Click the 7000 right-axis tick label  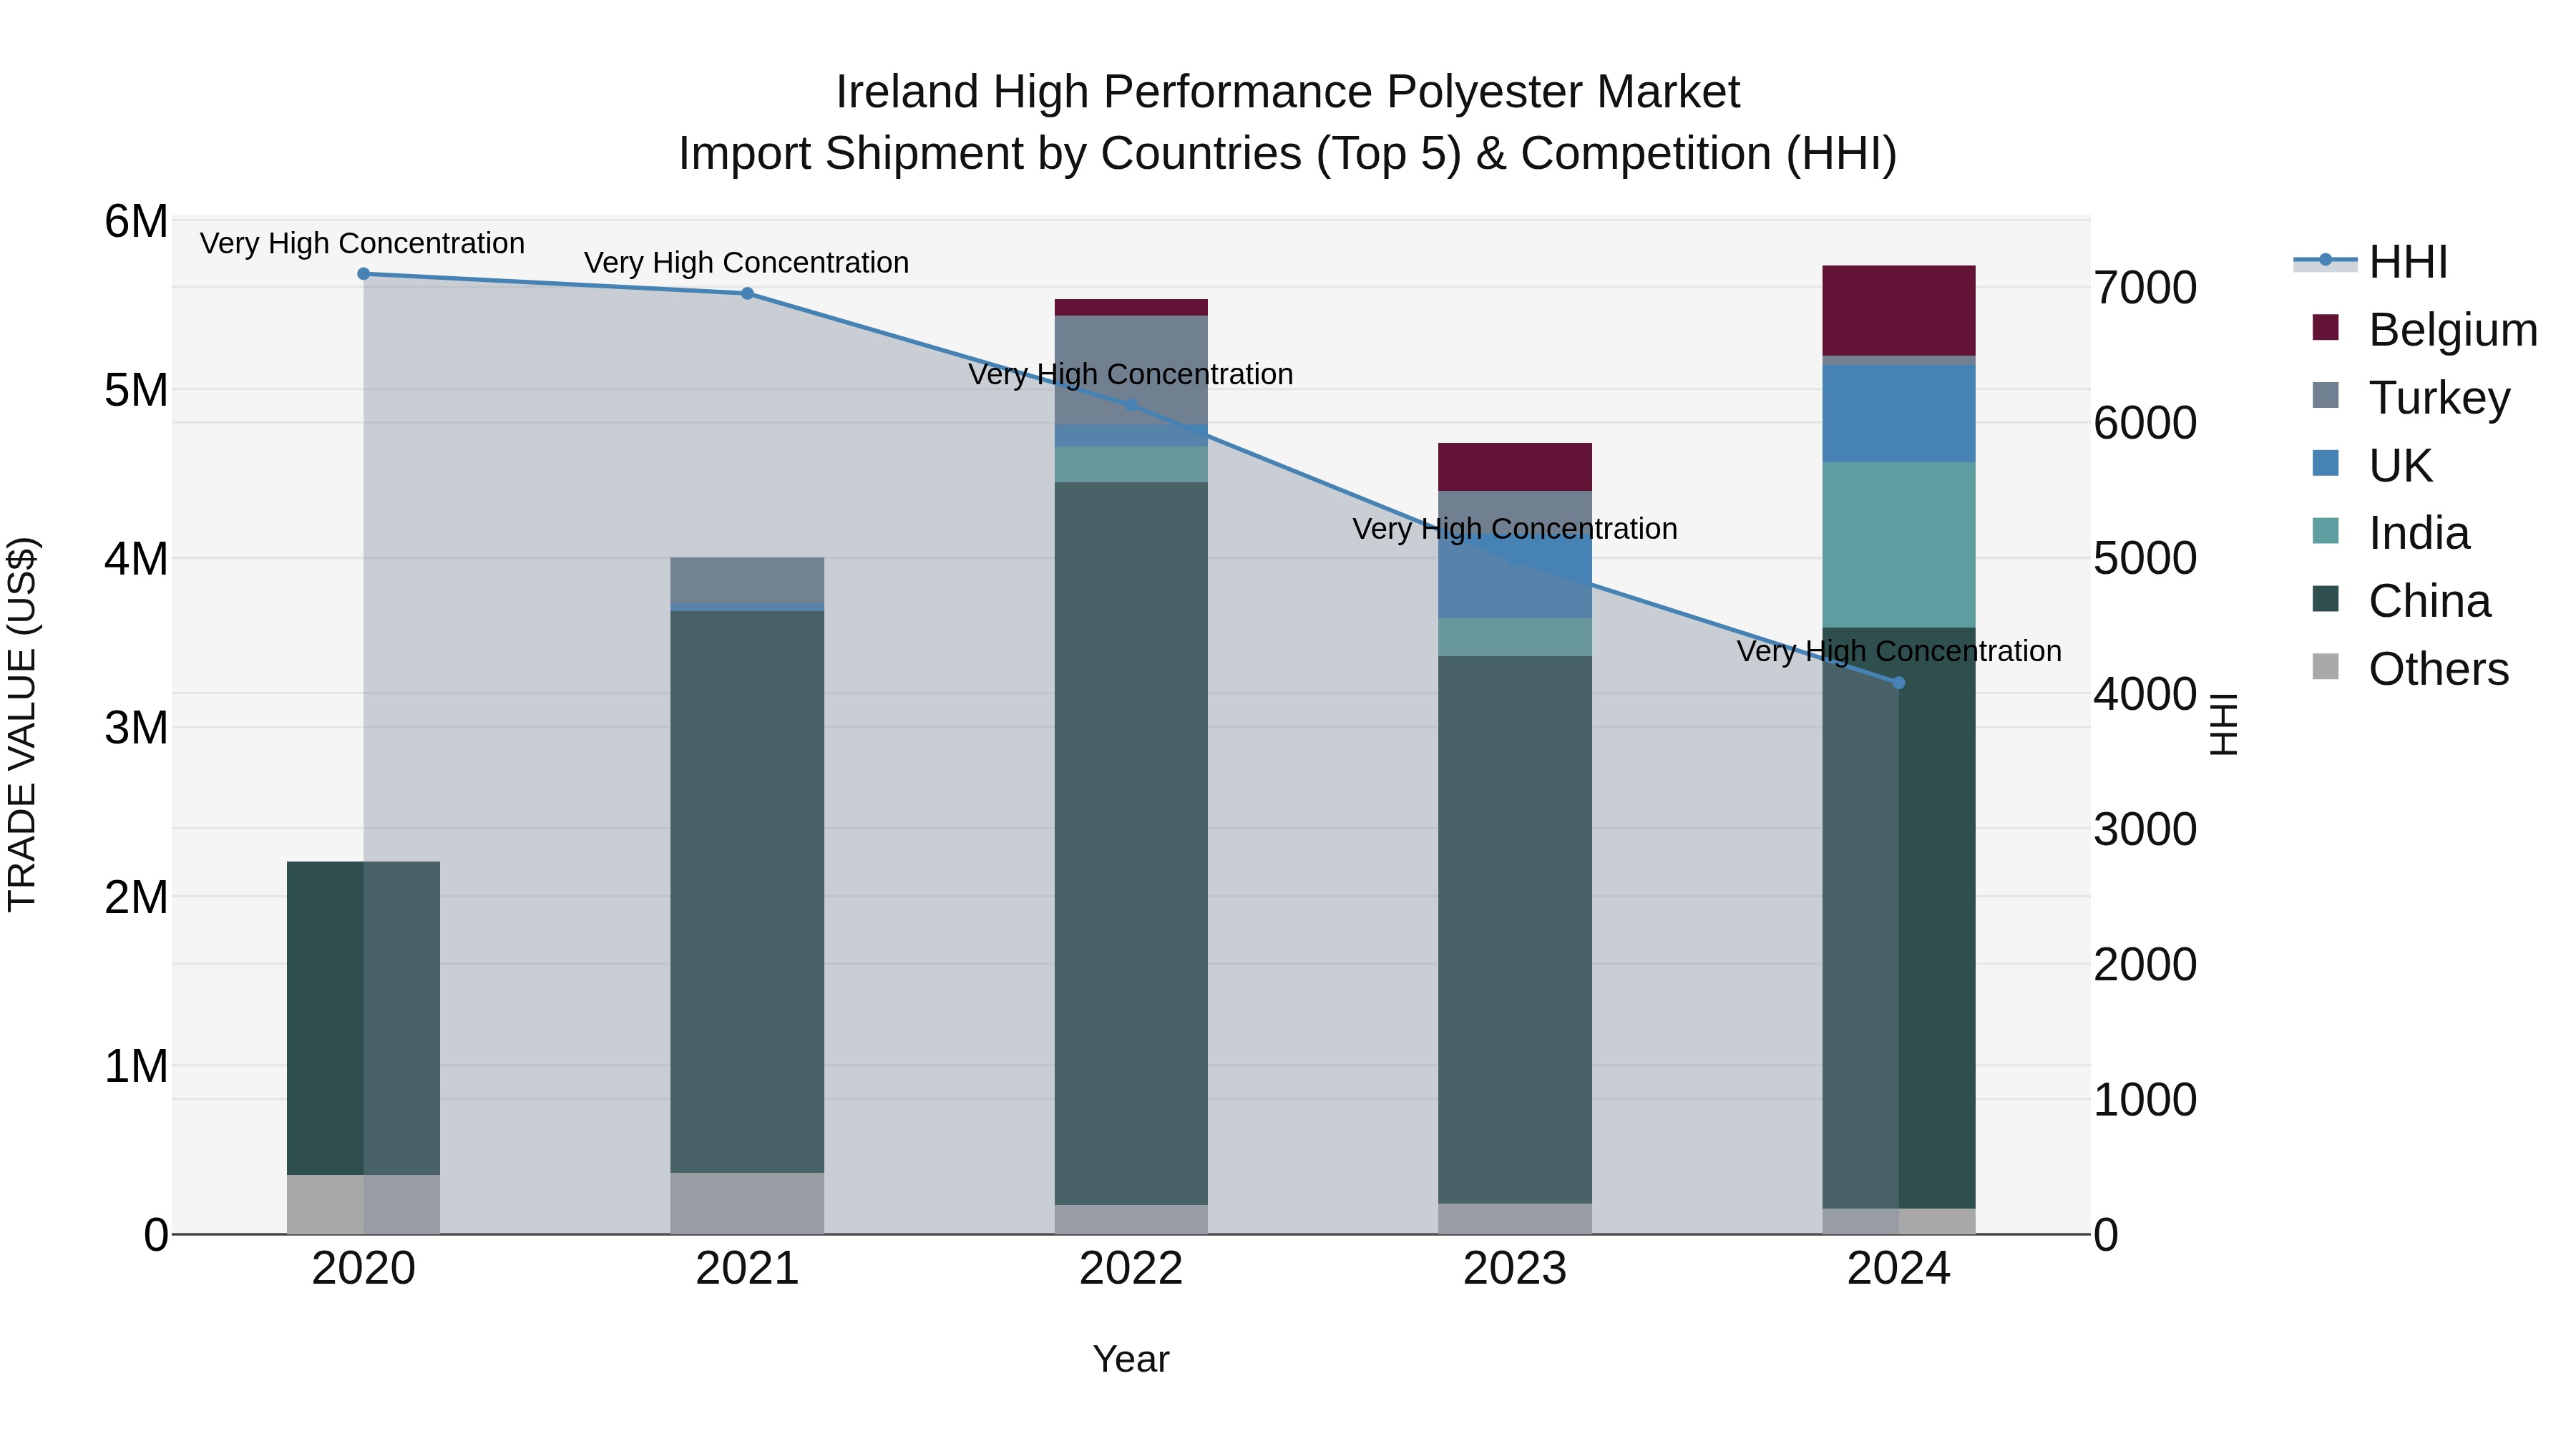click(2146, 288)
